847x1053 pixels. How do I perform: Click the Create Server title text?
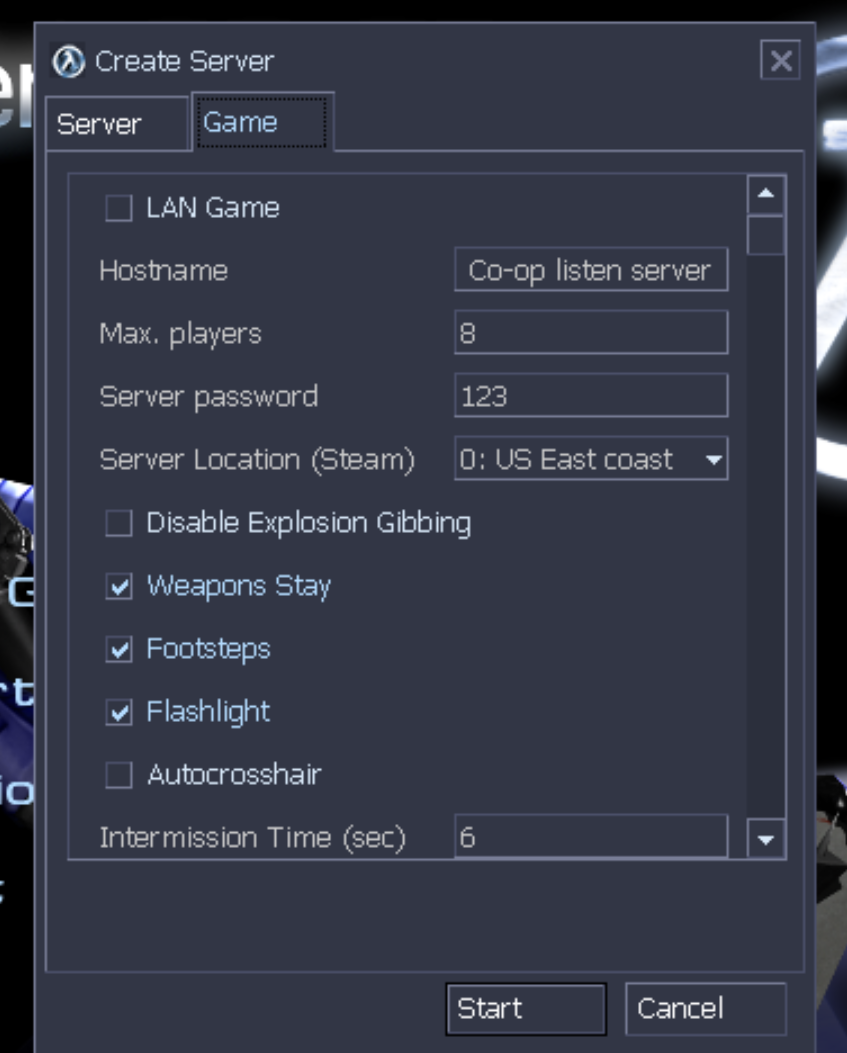[x=185, y=62]
